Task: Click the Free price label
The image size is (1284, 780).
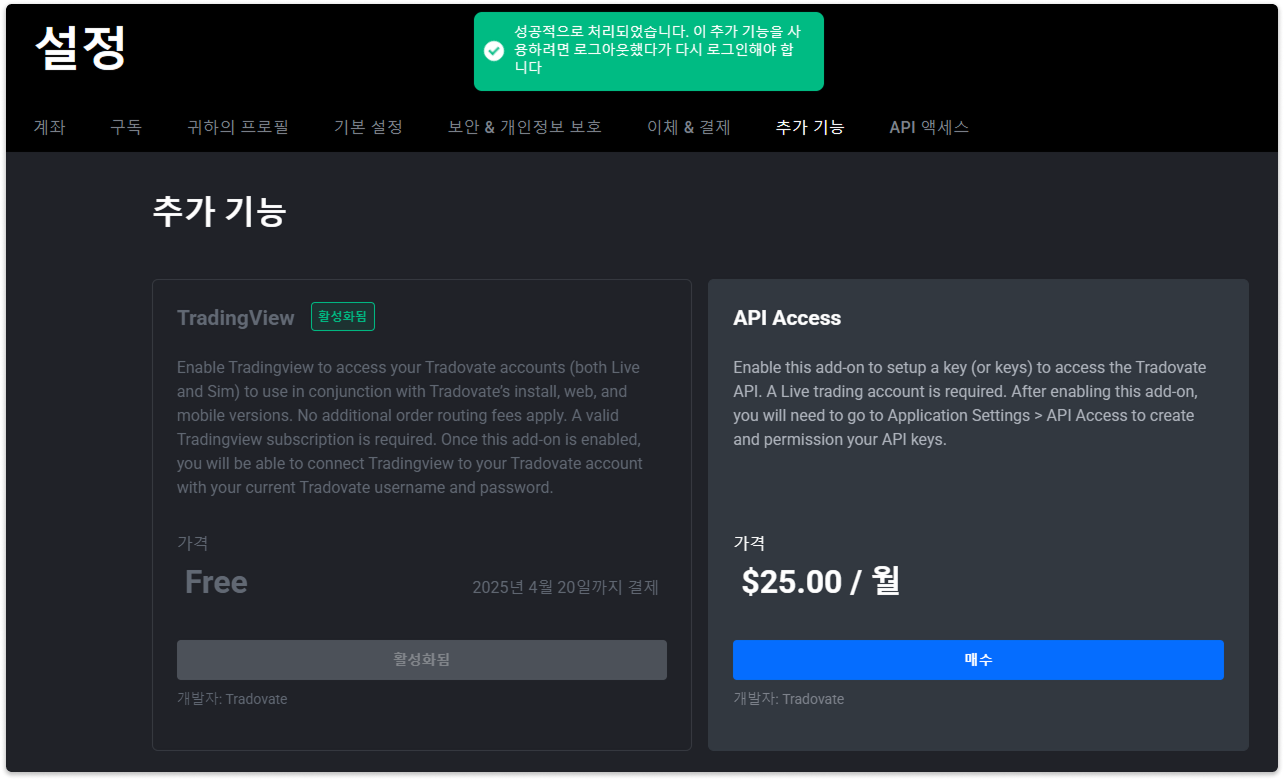Action: pos(216,582)
